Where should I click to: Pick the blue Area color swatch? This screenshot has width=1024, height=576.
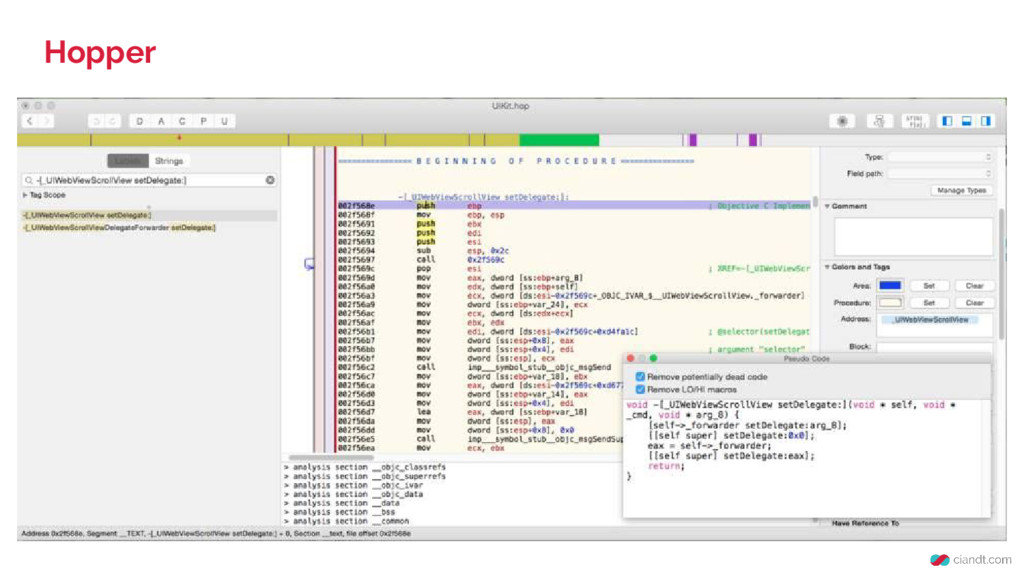click(890, 285)
